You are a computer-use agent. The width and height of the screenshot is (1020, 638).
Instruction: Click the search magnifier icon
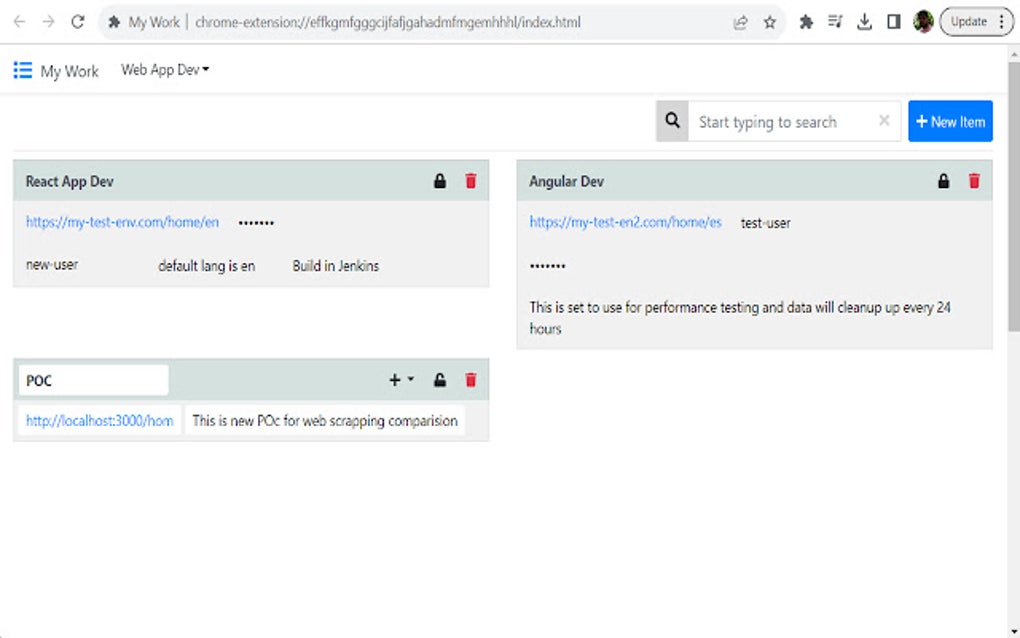(672, 120)
